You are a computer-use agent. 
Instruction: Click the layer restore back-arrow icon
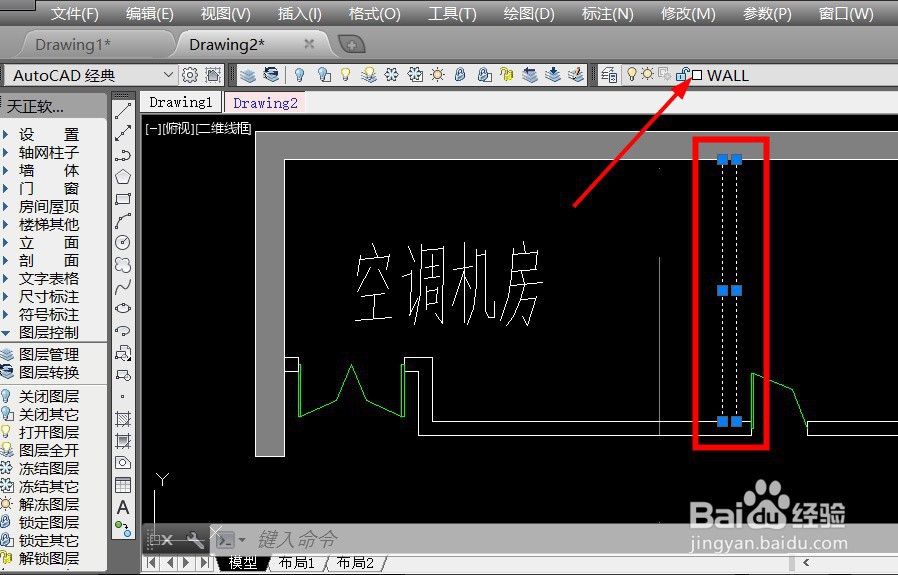click(x=530, y=75)
